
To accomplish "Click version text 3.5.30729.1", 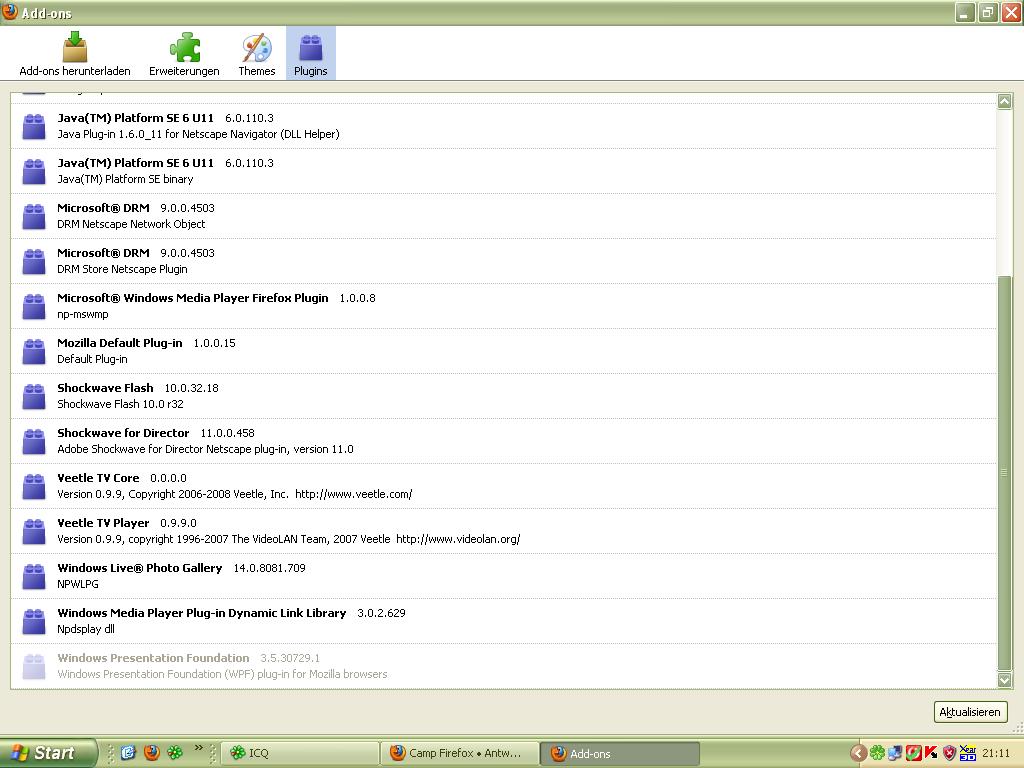I will click(x=290, y=658).
